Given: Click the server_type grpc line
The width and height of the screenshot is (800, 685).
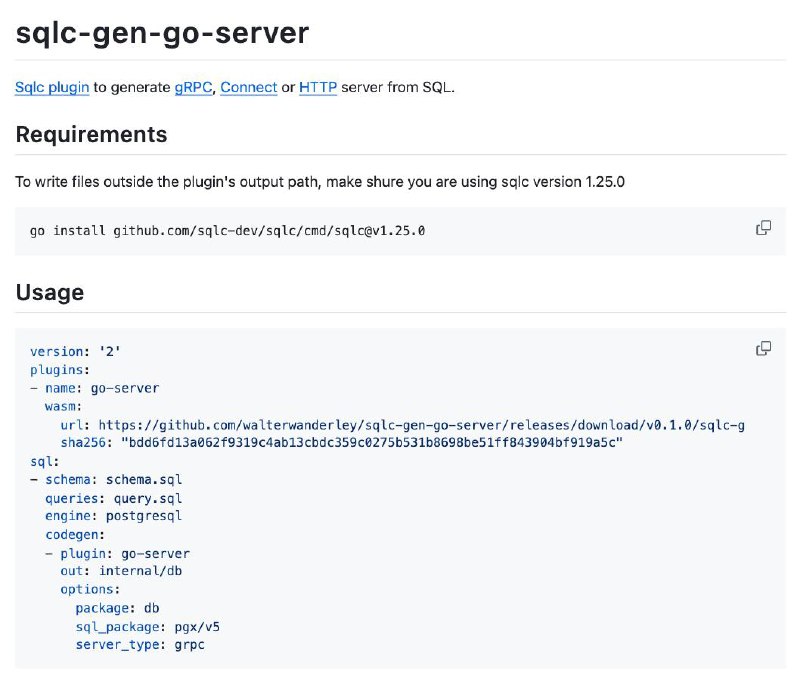Looking at the screenshot, I should tap(140, 645).
